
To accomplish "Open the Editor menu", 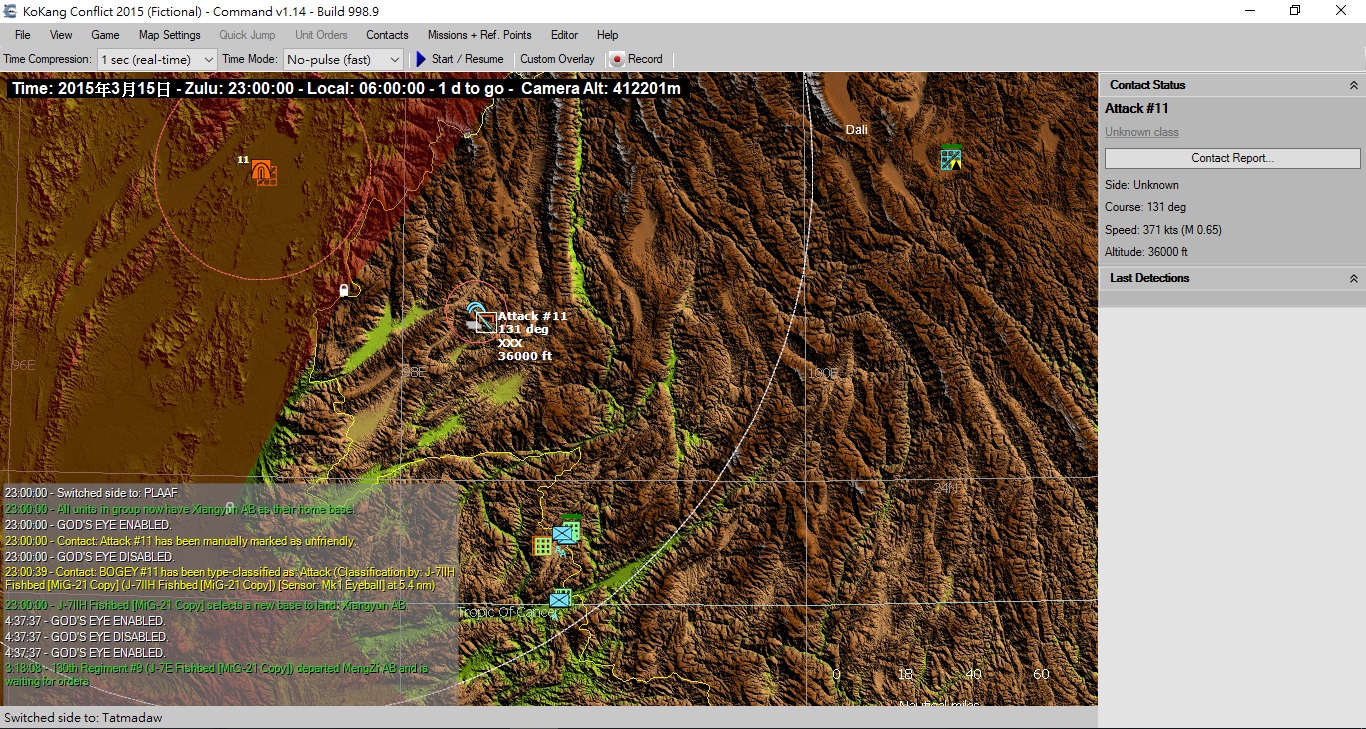I will [564, 35].
